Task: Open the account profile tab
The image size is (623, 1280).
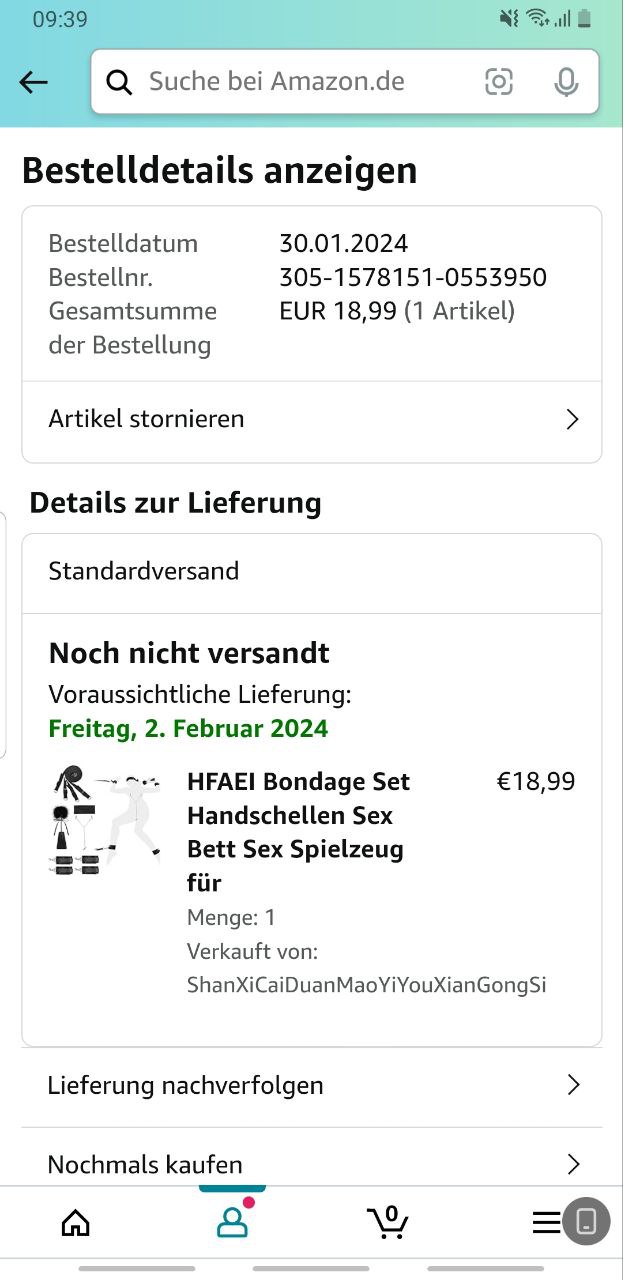Action: pyautogui.click(x=232, y=1222)
